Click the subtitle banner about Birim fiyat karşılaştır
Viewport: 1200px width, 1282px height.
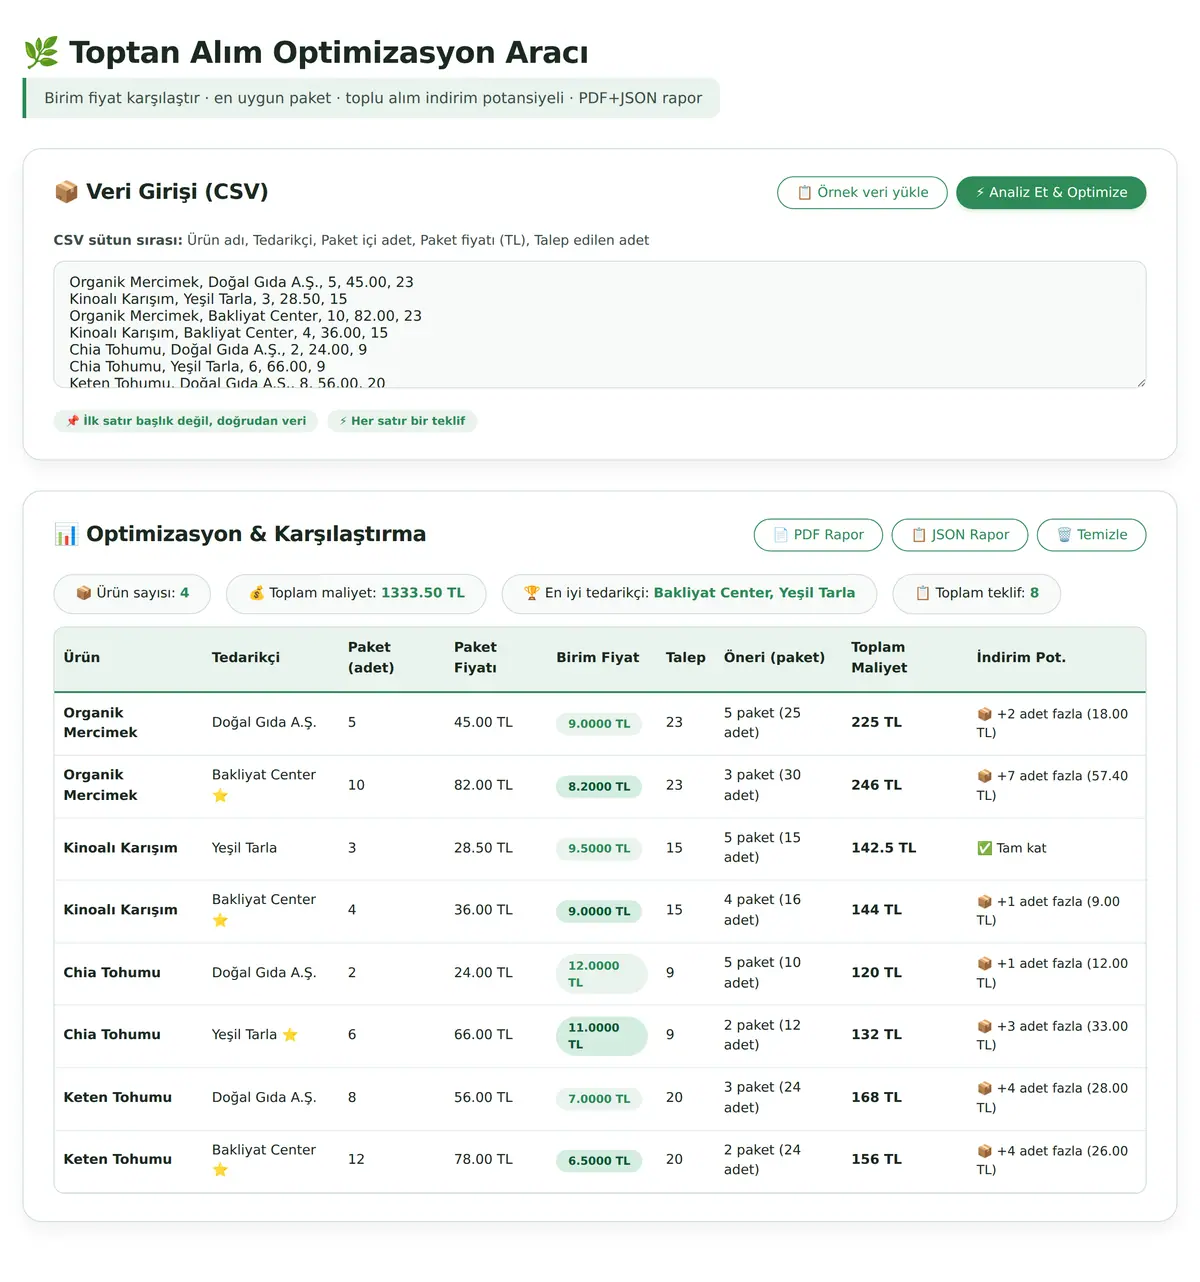pyautogui.click(x=371, y=98)
